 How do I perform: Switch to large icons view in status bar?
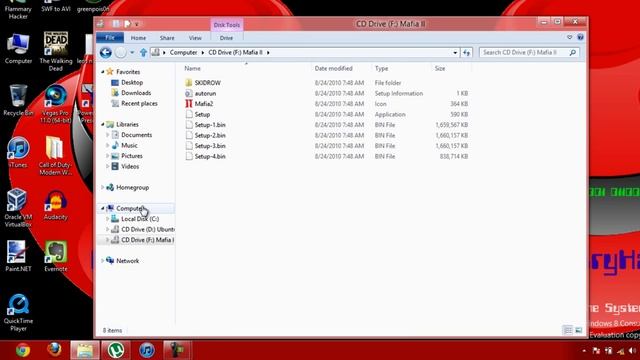click(579, 330)
